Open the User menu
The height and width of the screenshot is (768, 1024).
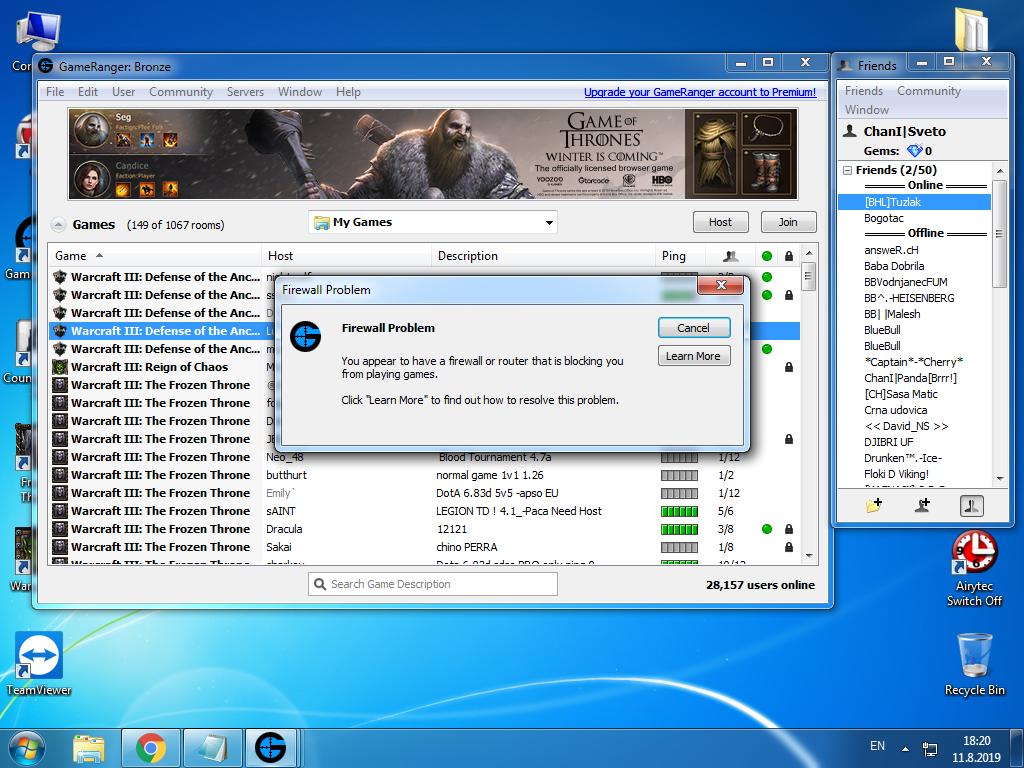[x=123, y=92]
